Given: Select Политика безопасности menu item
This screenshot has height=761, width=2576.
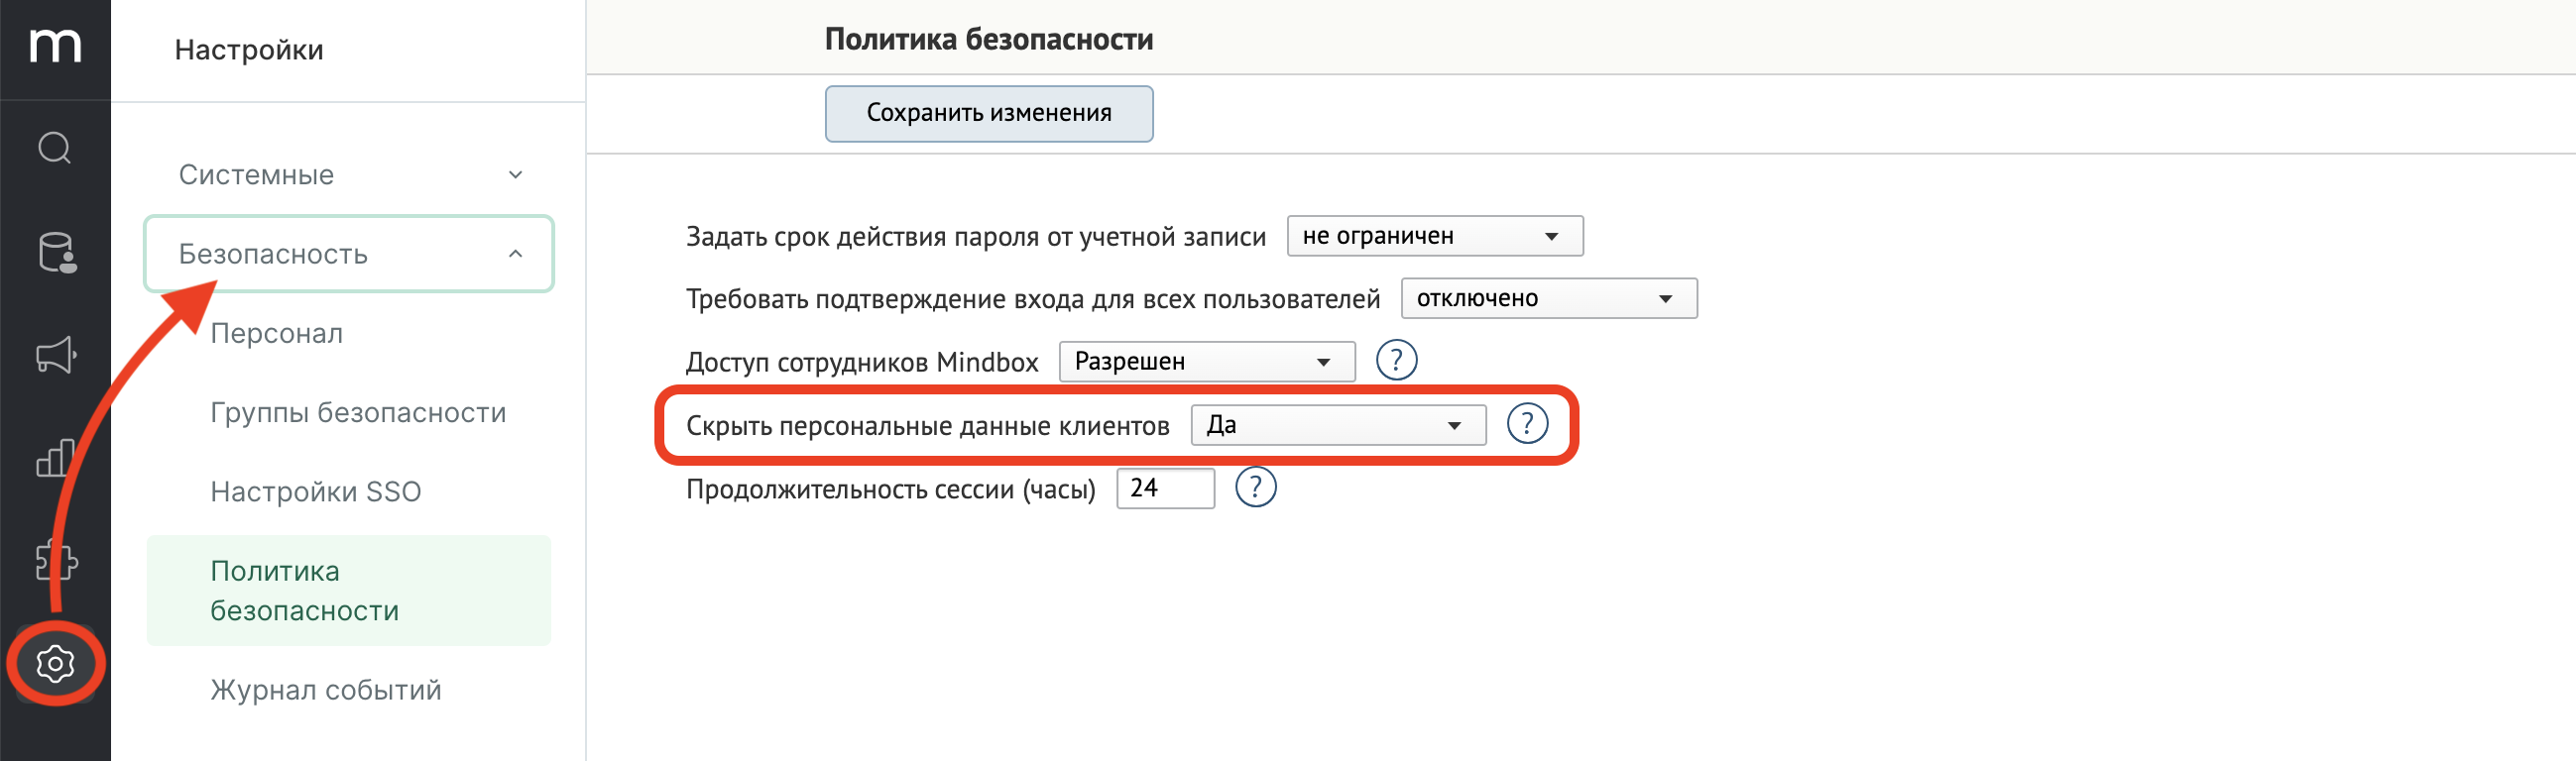Looking at the screenshot, I should point(348,590).
